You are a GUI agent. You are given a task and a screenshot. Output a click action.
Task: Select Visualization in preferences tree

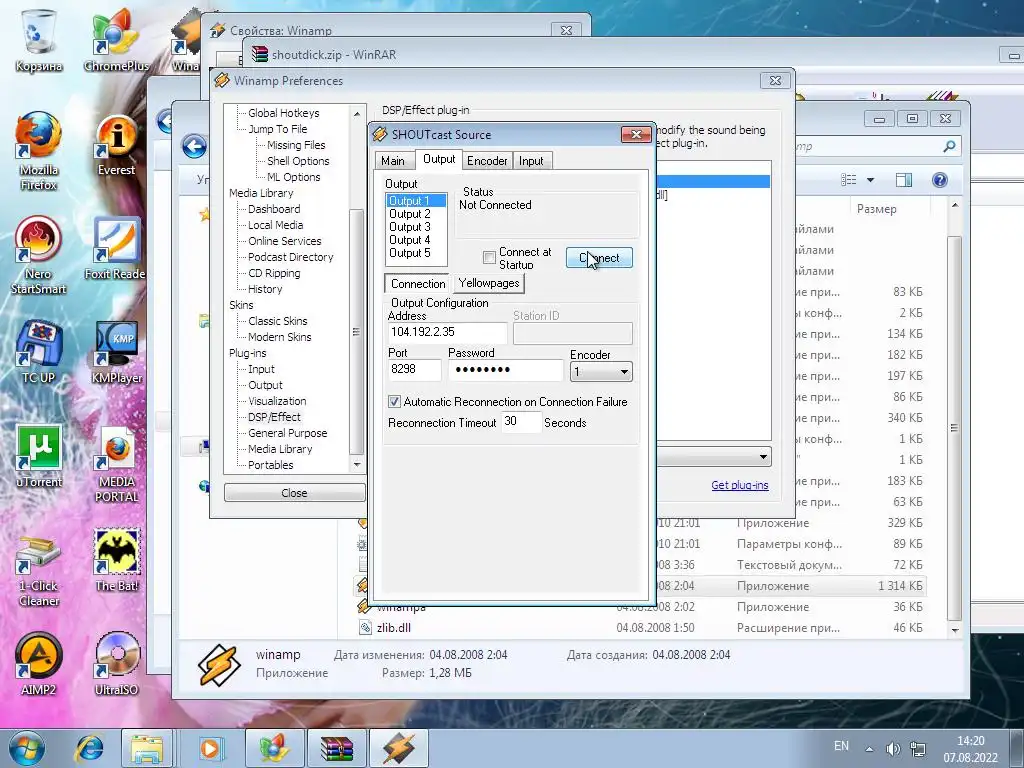(277, 401)
